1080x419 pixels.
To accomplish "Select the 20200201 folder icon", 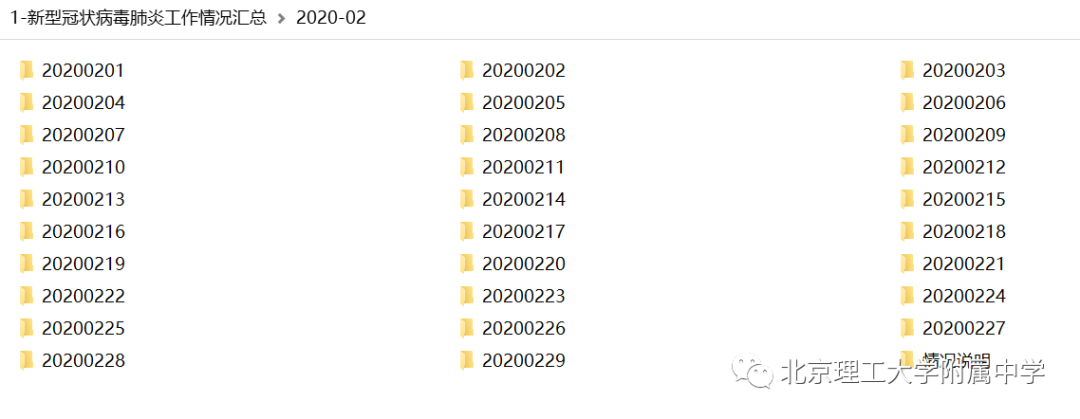I will [26, 70].
